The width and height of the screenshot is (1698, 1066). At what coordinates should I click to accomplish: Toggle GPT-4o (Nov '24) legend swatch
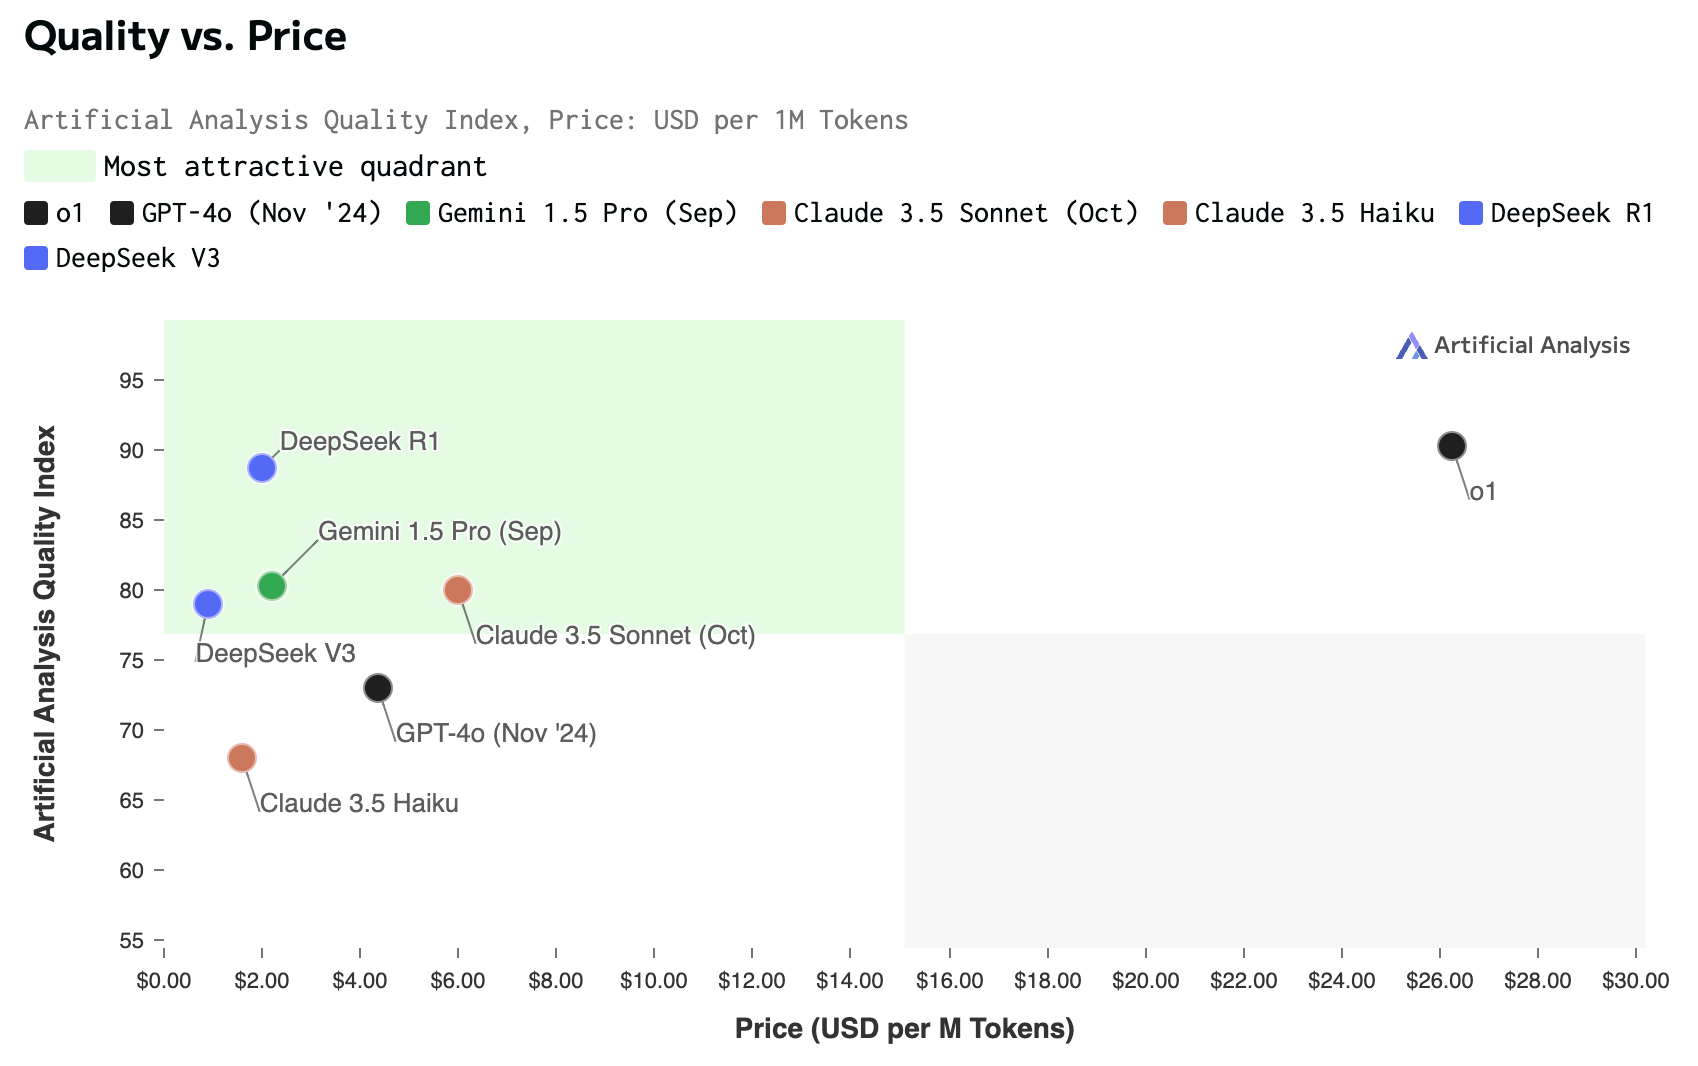pos(122,213)
